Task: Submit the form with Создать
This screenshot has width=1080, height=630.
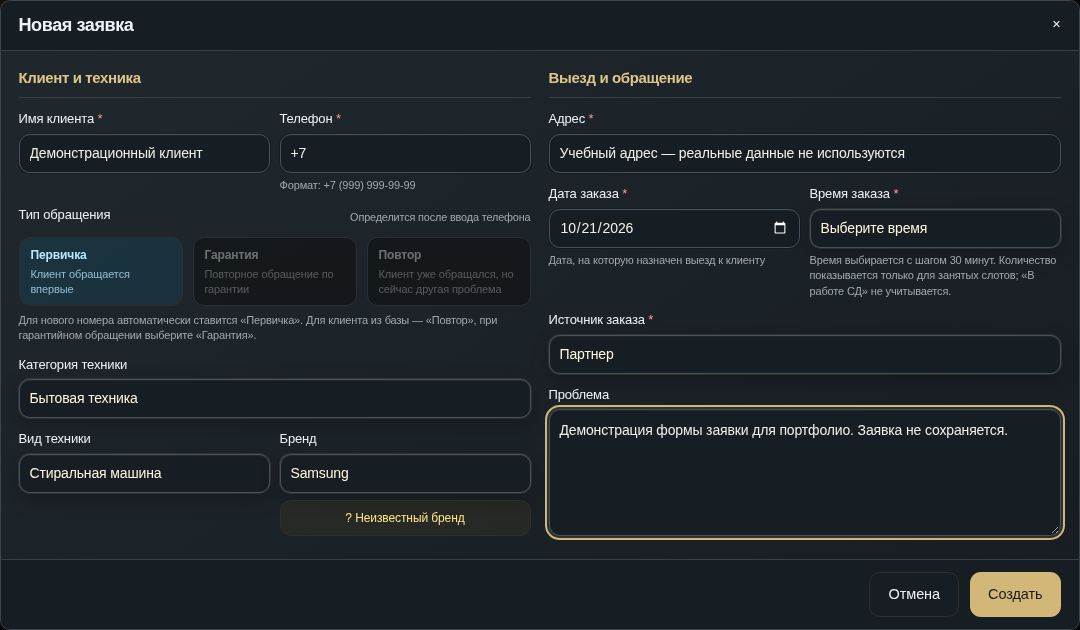Action: (1015, 594)
